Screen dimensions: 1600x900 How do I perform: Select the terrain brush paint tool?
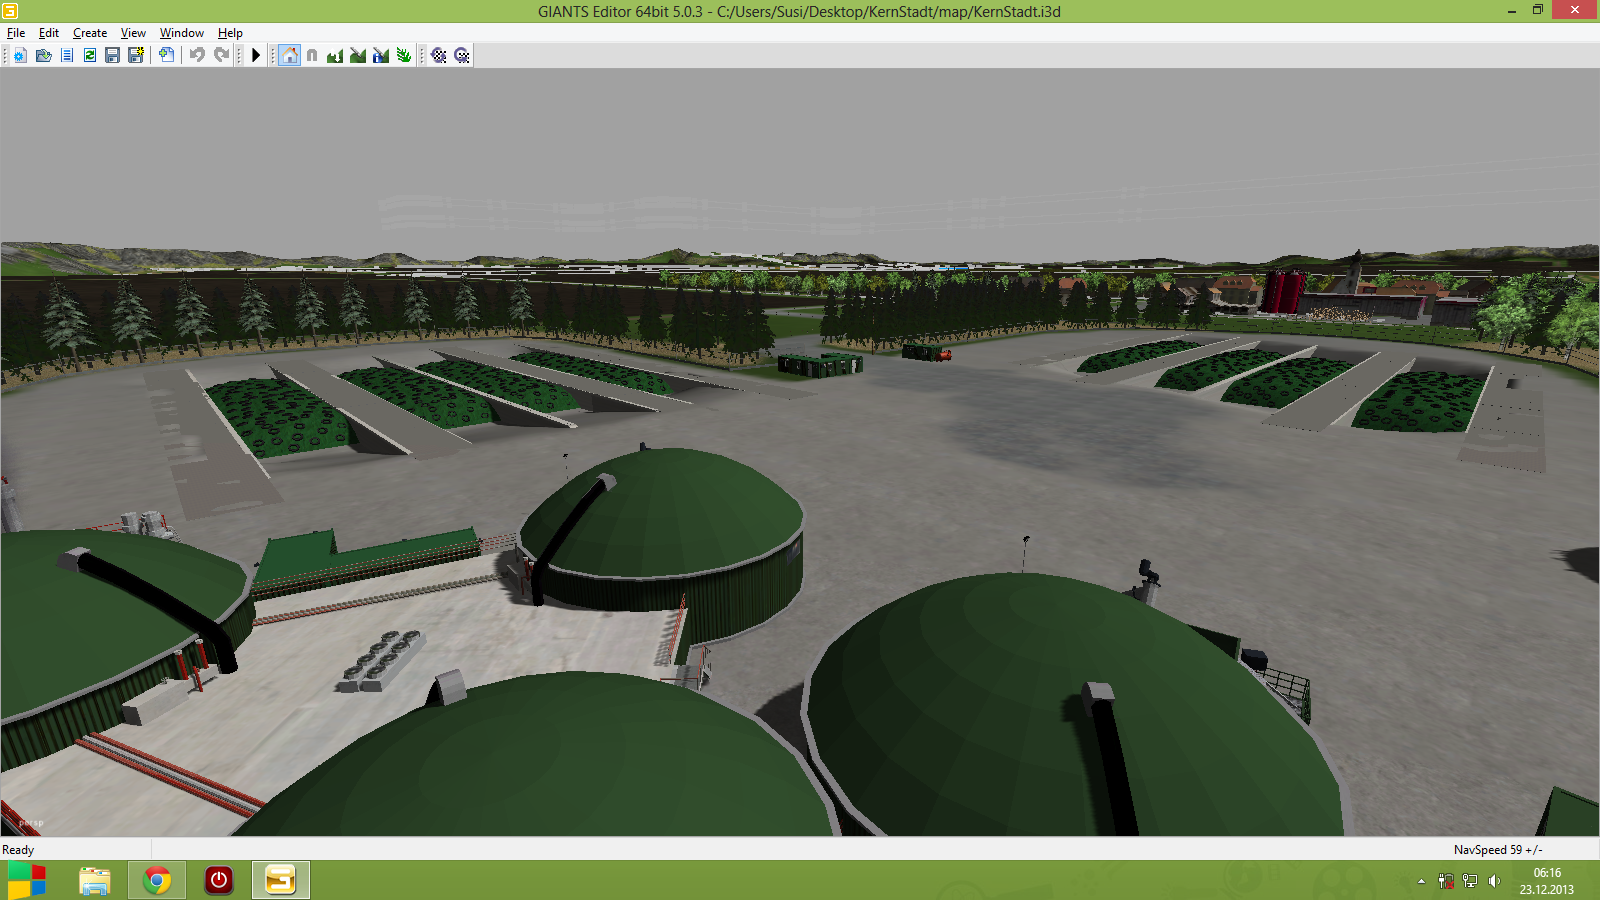[x=358, y=55]
